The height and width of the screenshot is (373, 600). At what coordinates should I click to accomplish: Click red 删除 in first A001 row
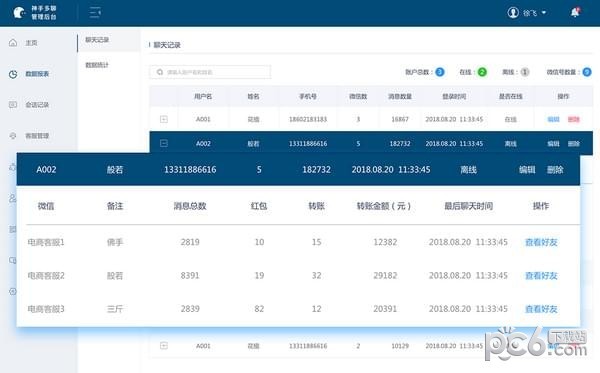pos(574,119)
